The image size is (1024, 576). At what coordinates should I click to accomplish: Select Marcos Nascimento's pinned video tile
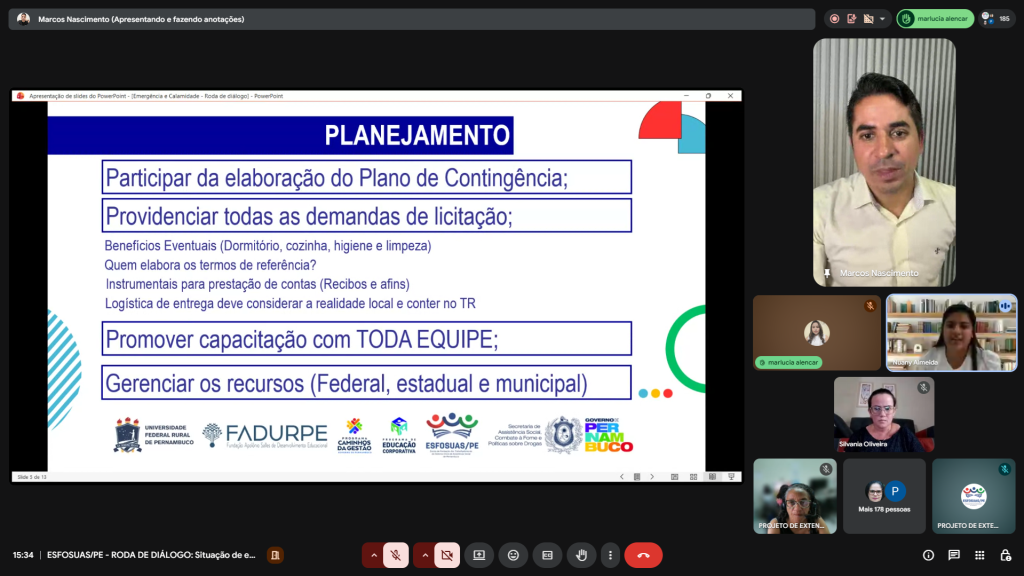(884, 162)
